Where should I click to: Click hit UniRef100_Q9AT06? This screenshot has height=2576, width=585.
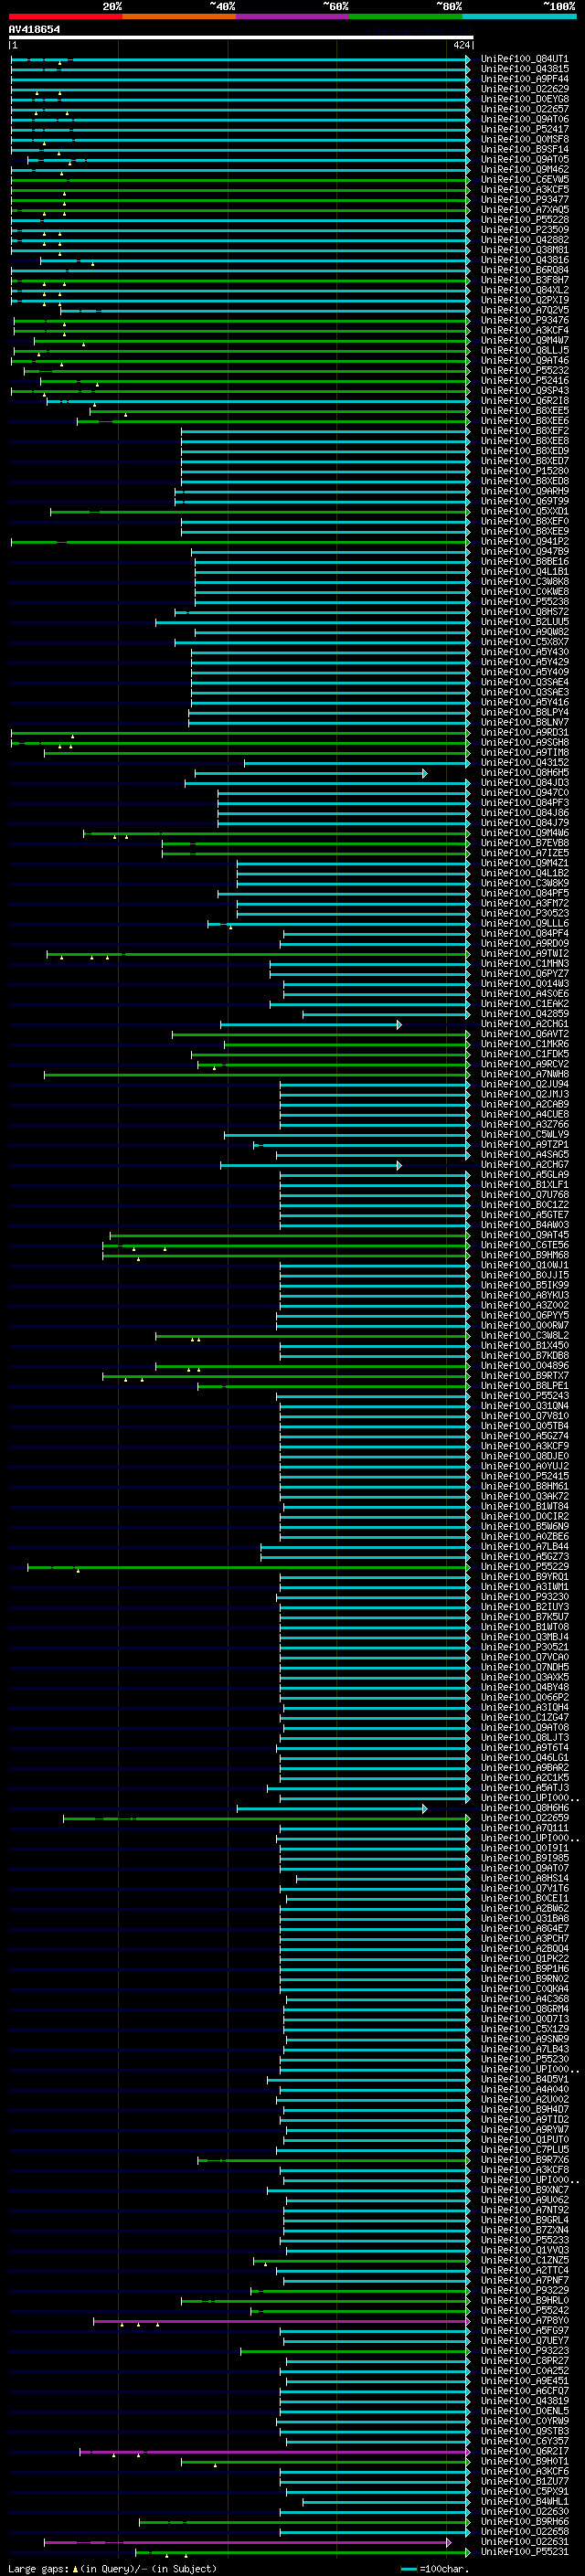pos(524,119)
